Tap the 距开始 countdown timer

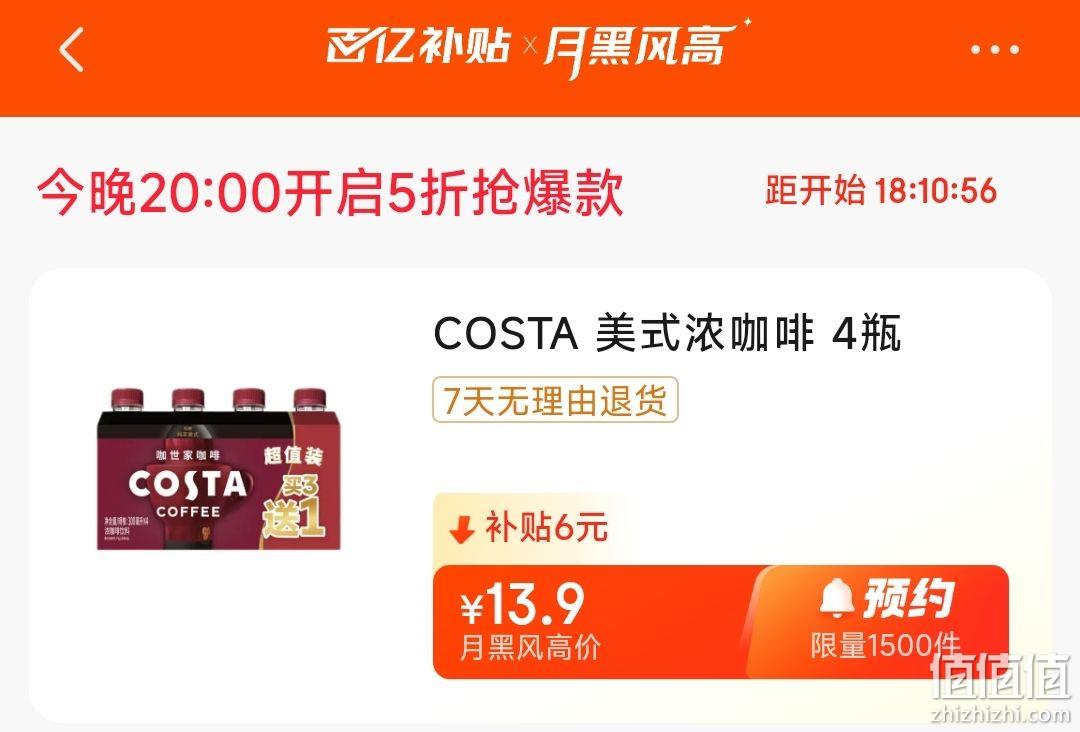[881, 191]
